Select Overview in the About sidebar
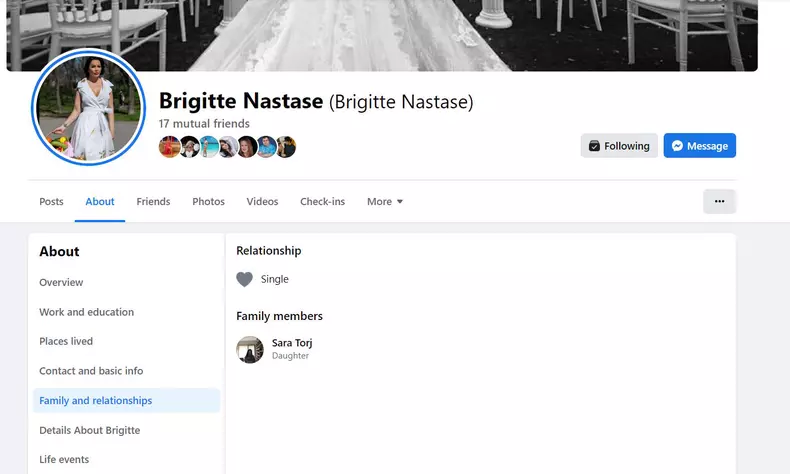The height and width of the screenshot is (474, 790). pyautogui.click(x=61, y=283)
